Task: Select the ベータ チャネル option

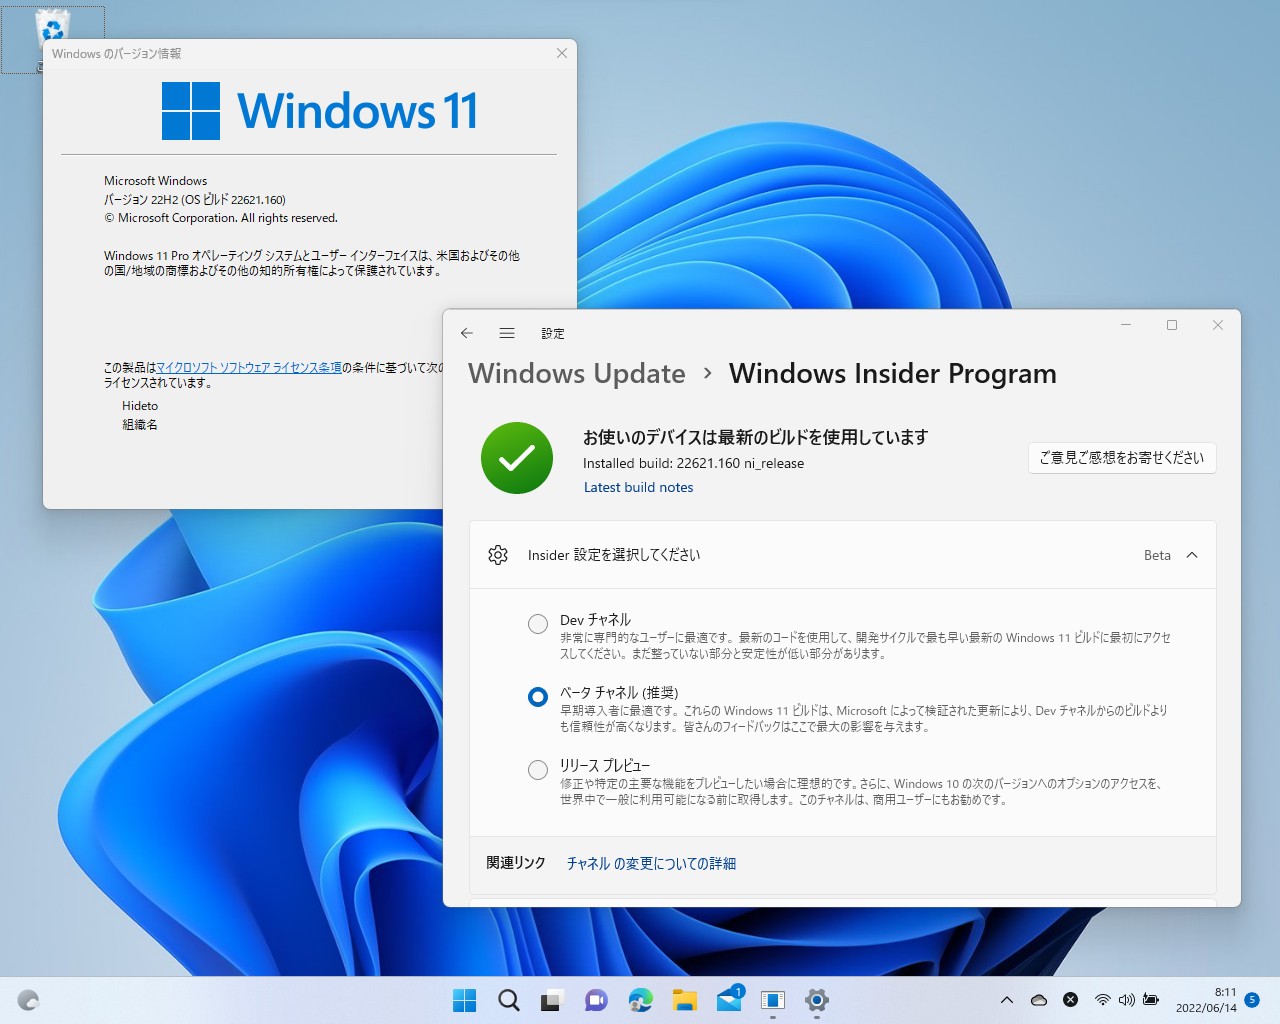Action: pyautogui.click(x=537, y=697)
